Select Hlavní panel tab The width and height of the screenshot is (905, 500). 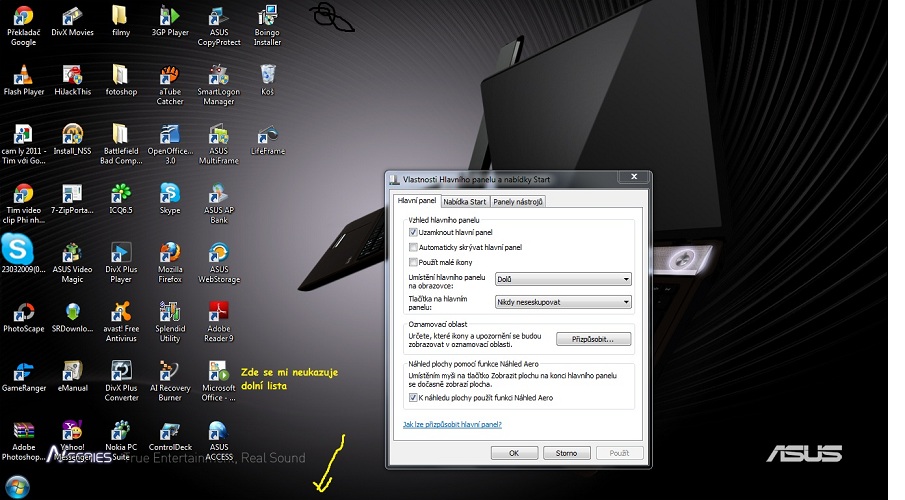point(417,200)
